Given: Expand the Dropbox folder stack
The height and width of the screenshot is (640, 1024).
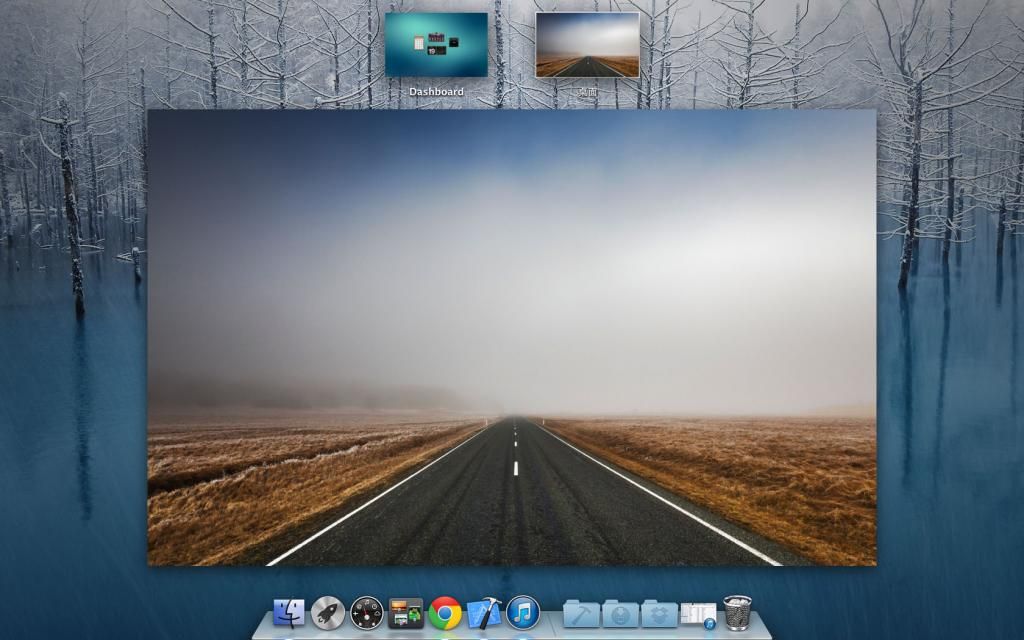Looking at the screenshot, I should coord(659,613).
